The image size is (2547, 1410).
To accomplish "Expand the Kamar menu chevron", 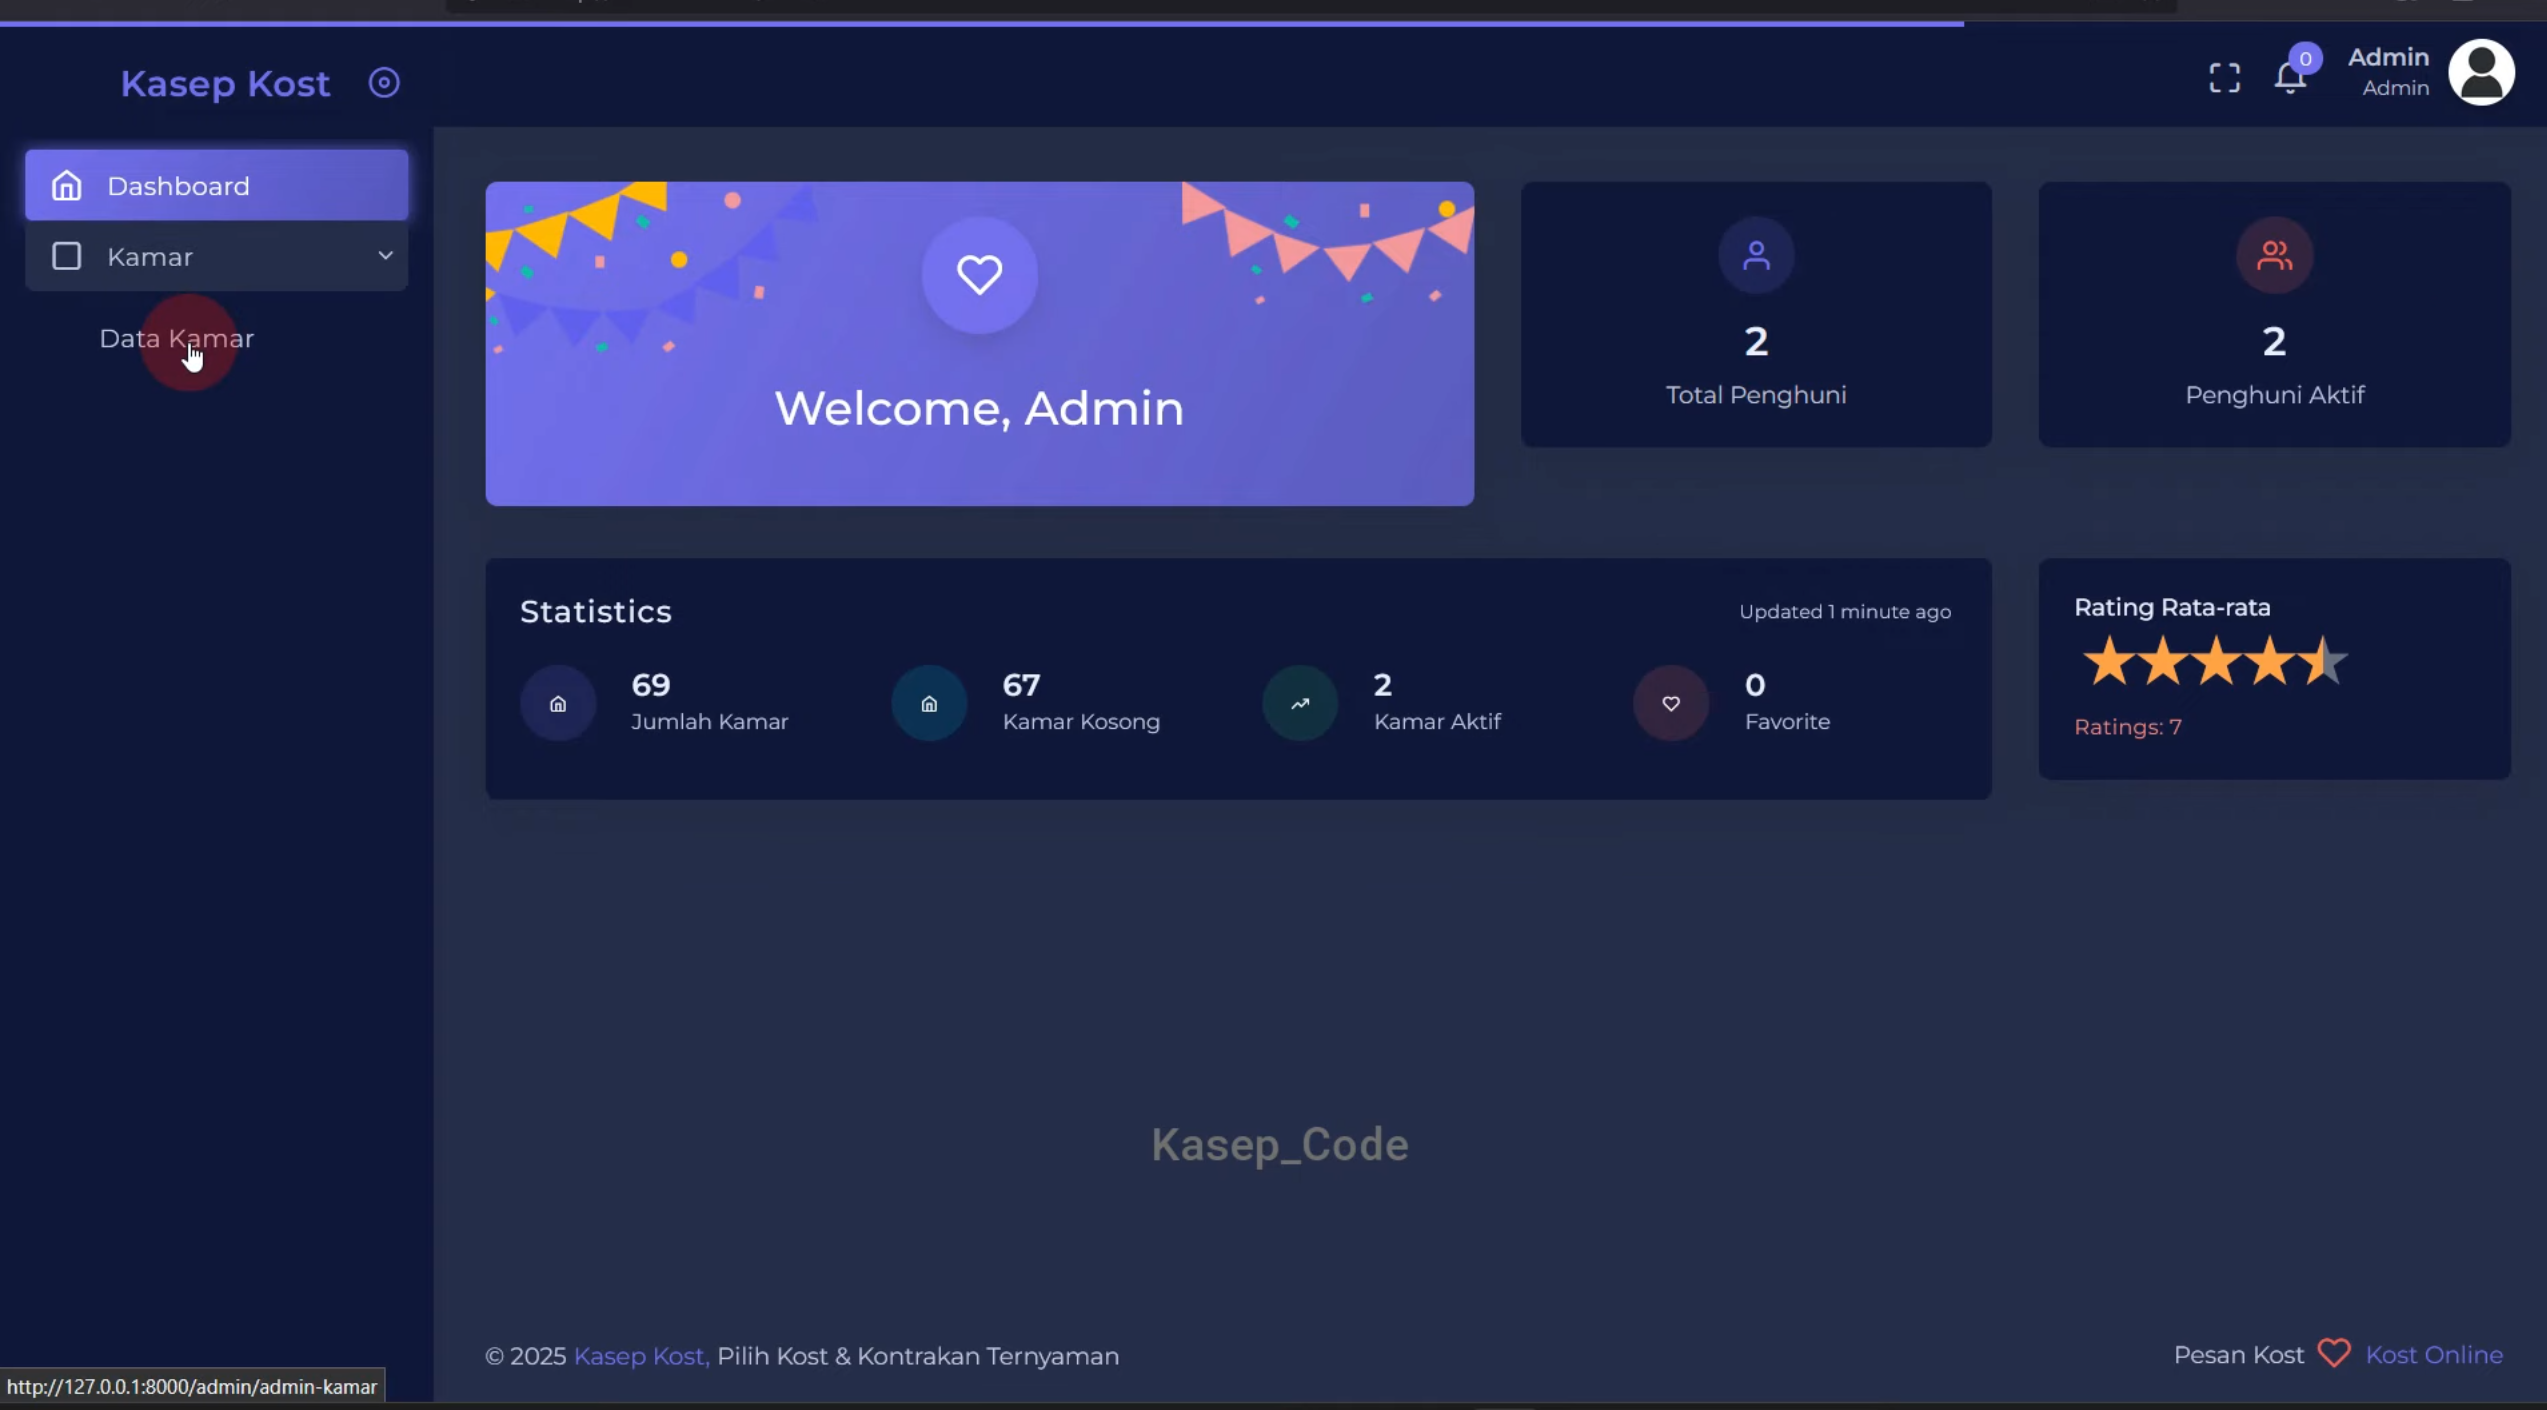I will tap(385, 256).
